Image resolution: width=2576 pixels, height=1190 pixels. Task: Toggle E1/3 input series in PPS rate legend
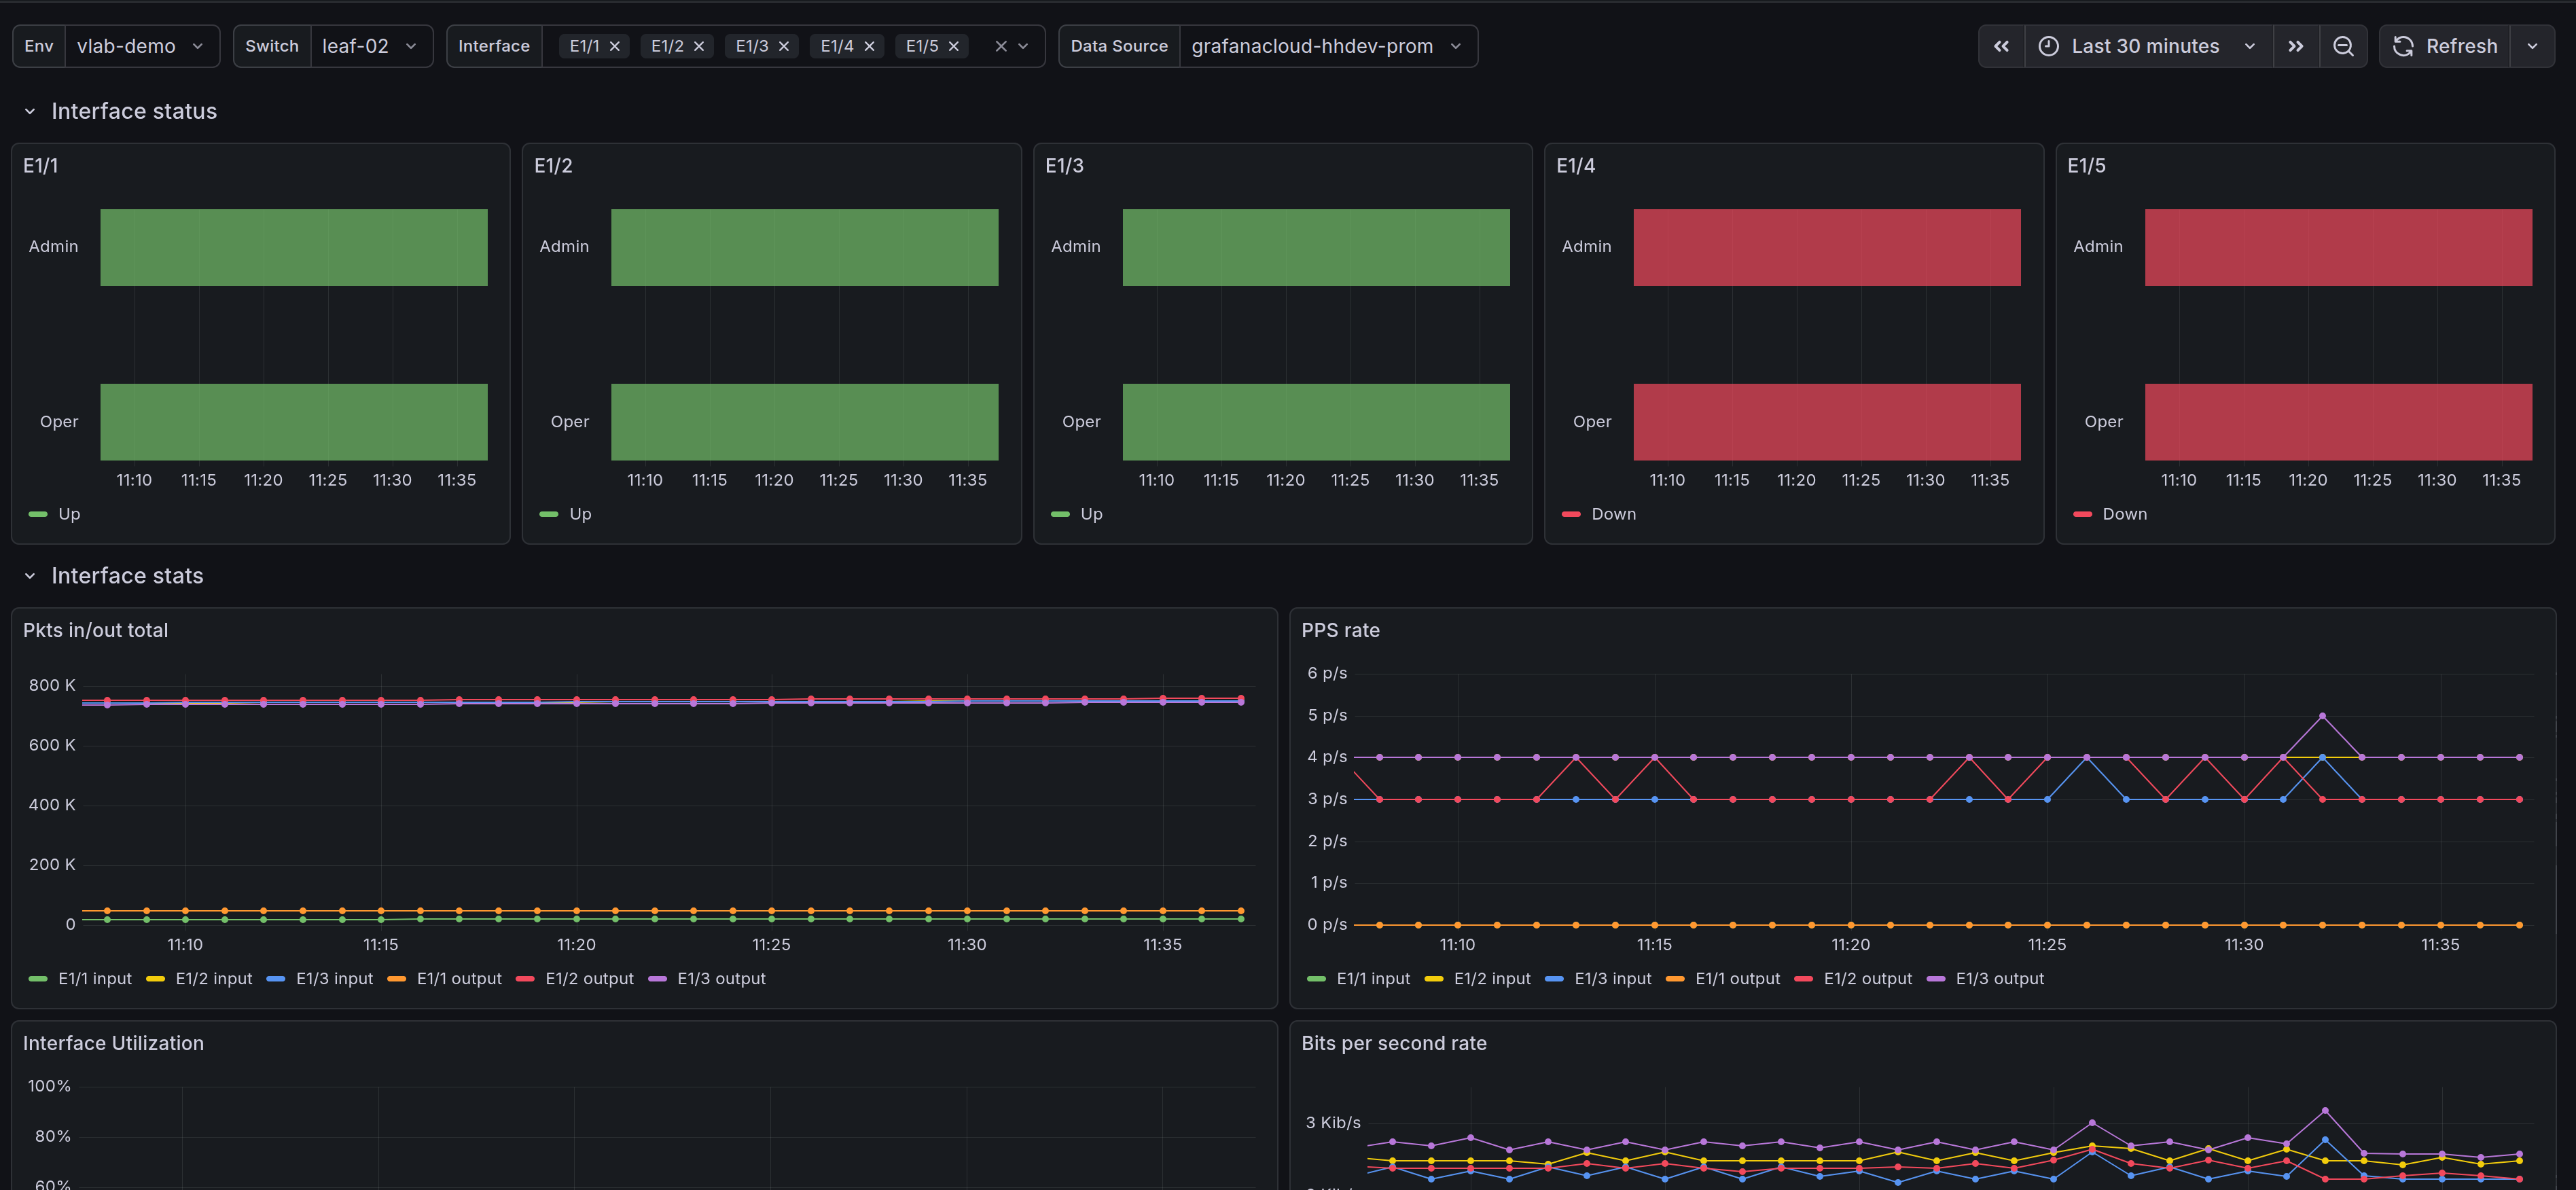pos(1612,979)
